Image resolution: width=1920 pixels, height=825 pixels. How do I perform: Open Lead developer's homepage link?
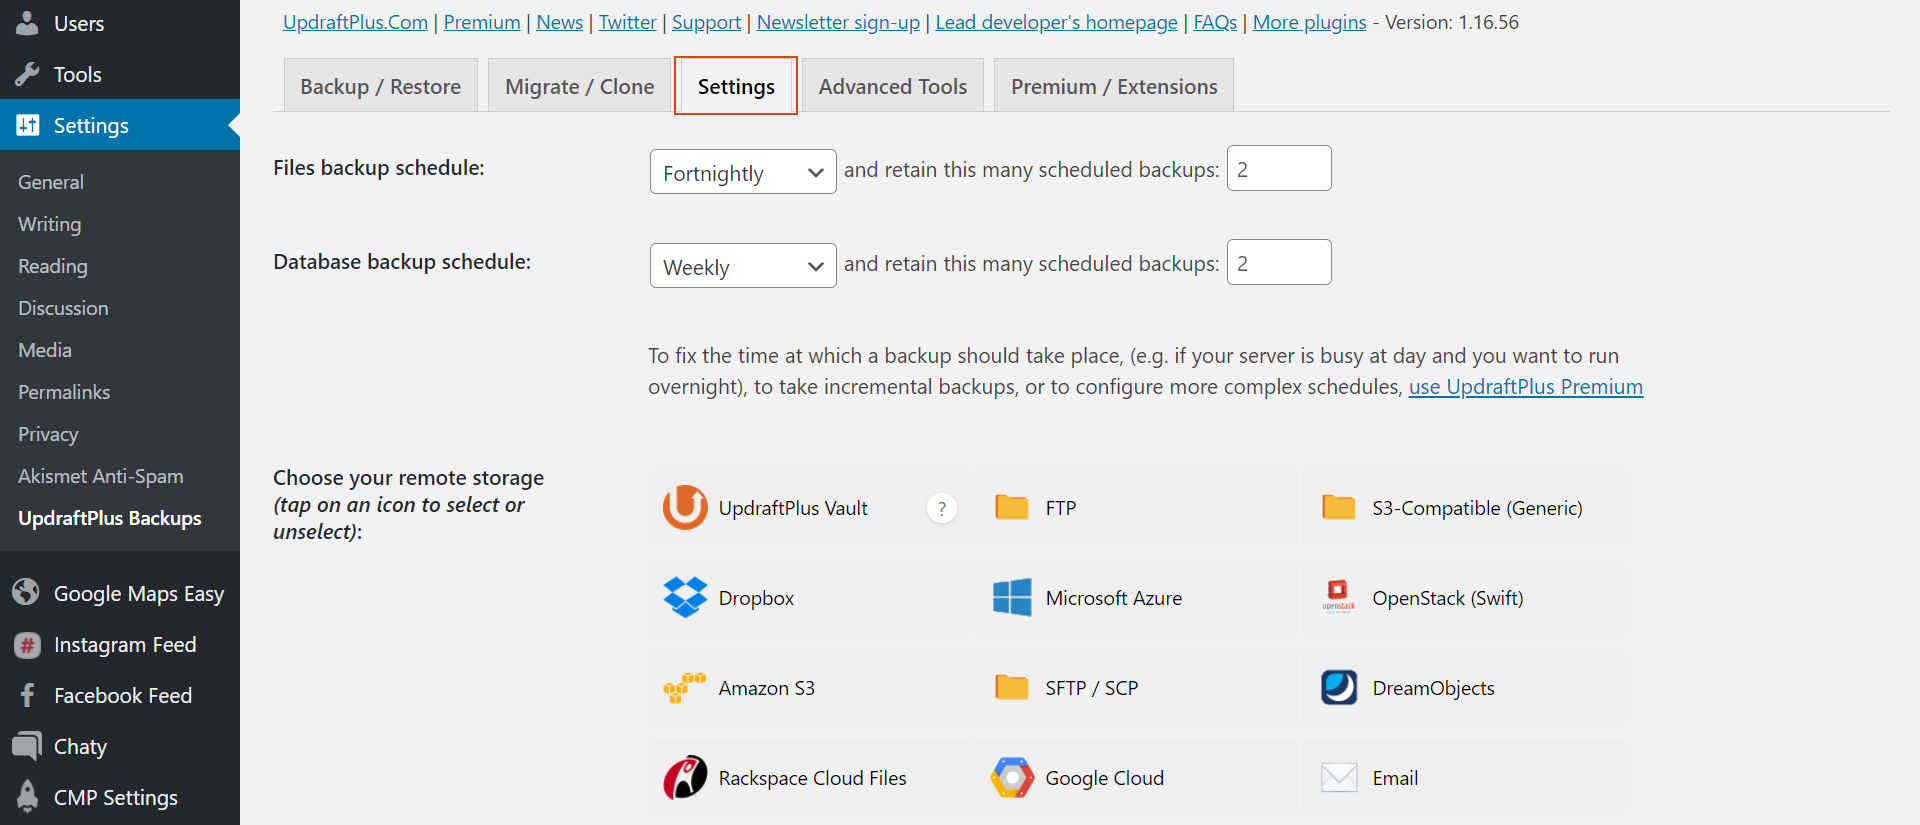point(1056,22)
